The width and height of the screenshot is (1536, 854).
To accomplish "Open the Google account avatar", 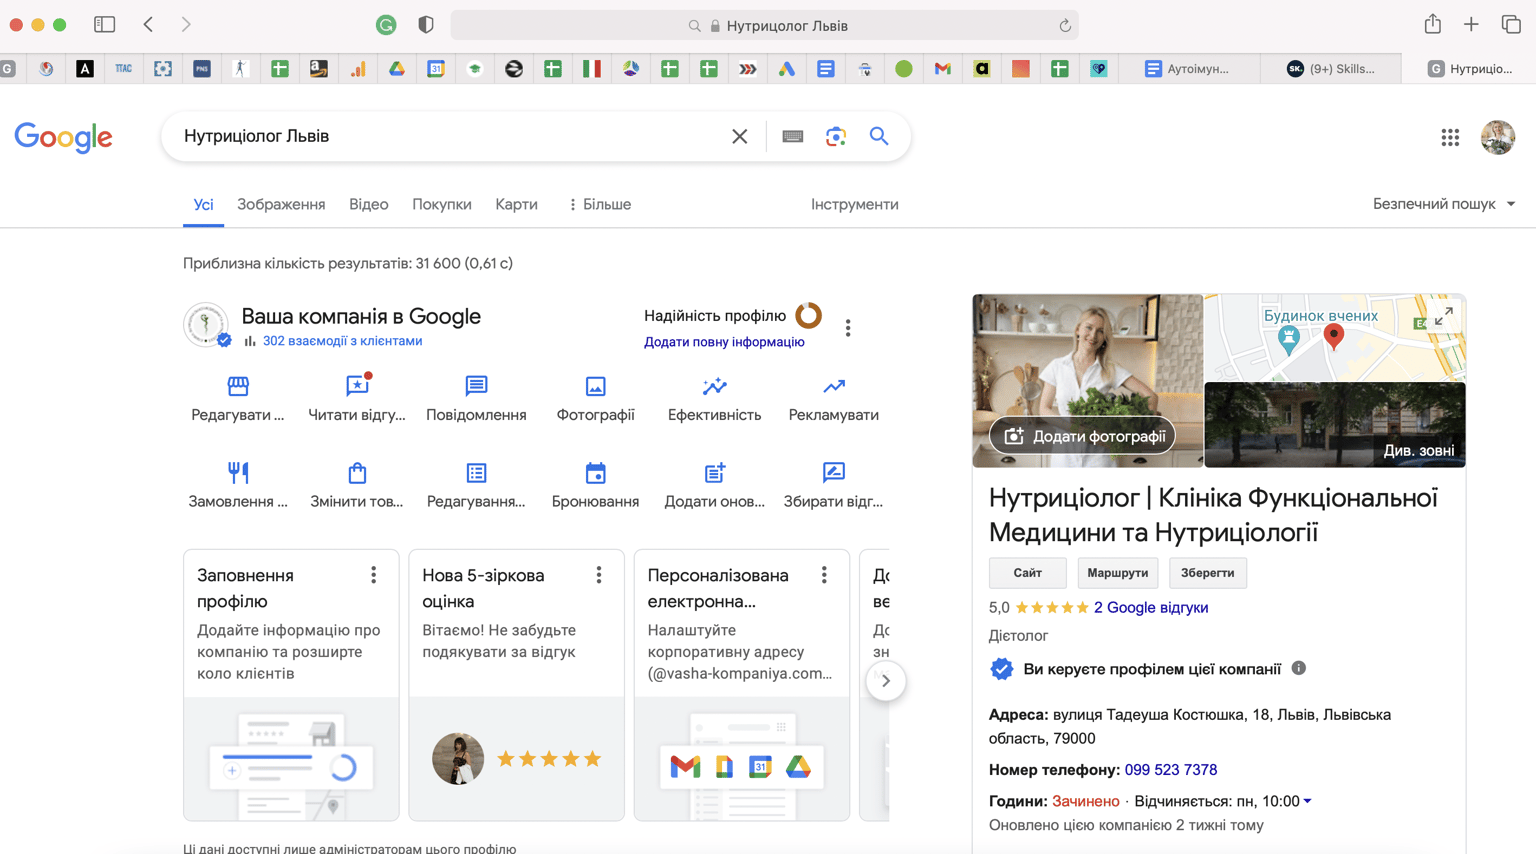I will (1497, 137).
